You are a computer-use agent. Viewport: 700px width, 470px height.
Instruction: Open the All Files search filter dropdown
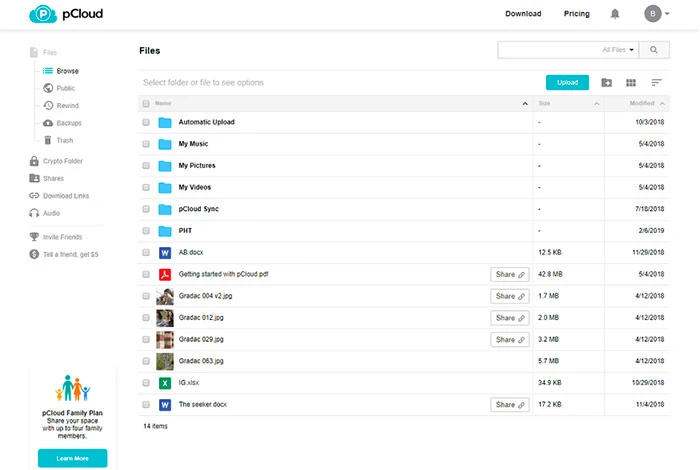coord(618,49)
